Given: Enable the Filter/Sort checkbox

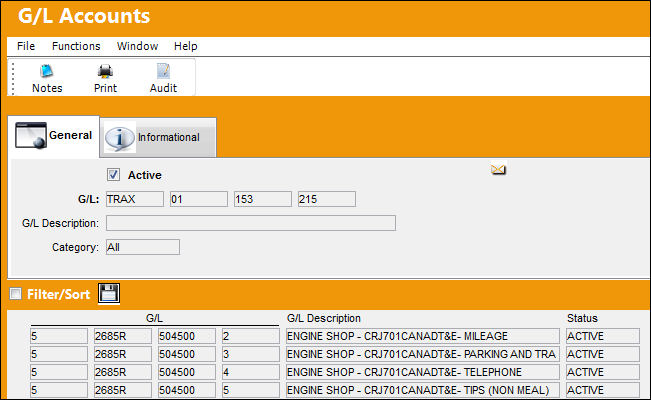Looking at the screenshot, I should (16, 294).
